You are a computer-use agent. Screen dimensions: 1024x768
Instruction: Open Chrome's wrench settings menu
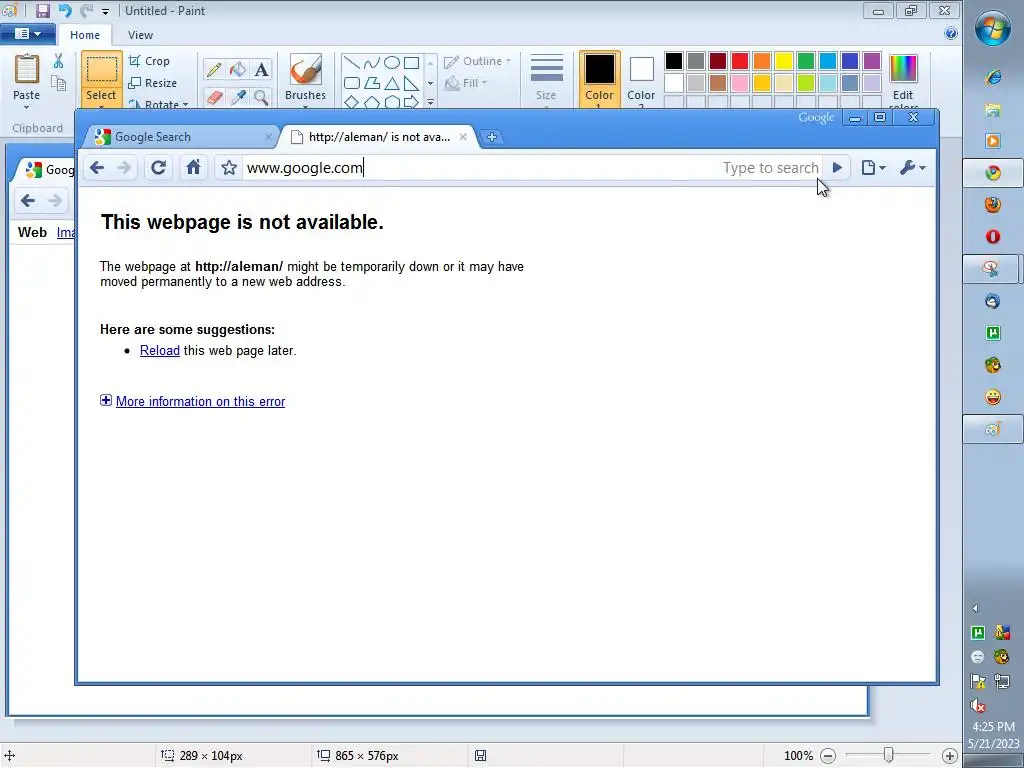pyautogui.click(x=912, y=168)
